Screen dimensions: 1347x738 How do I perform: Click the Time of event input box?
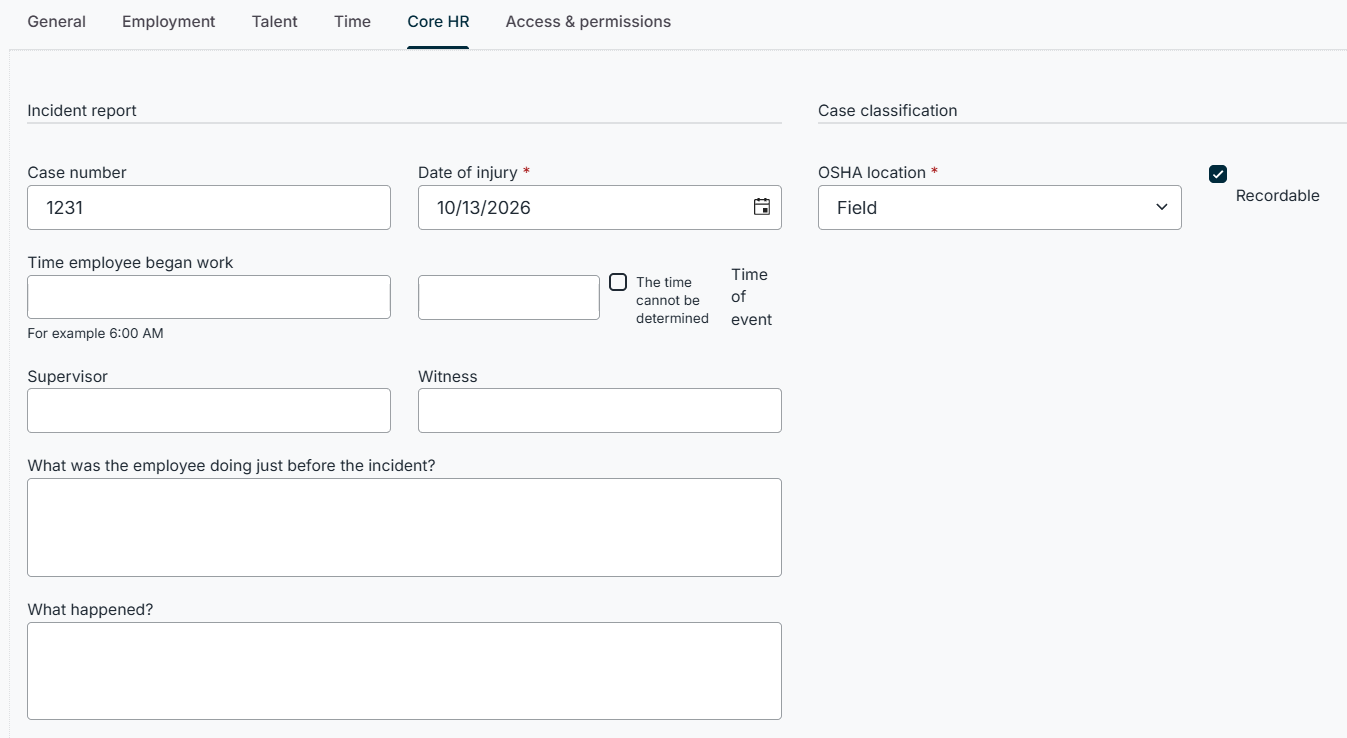509,297
